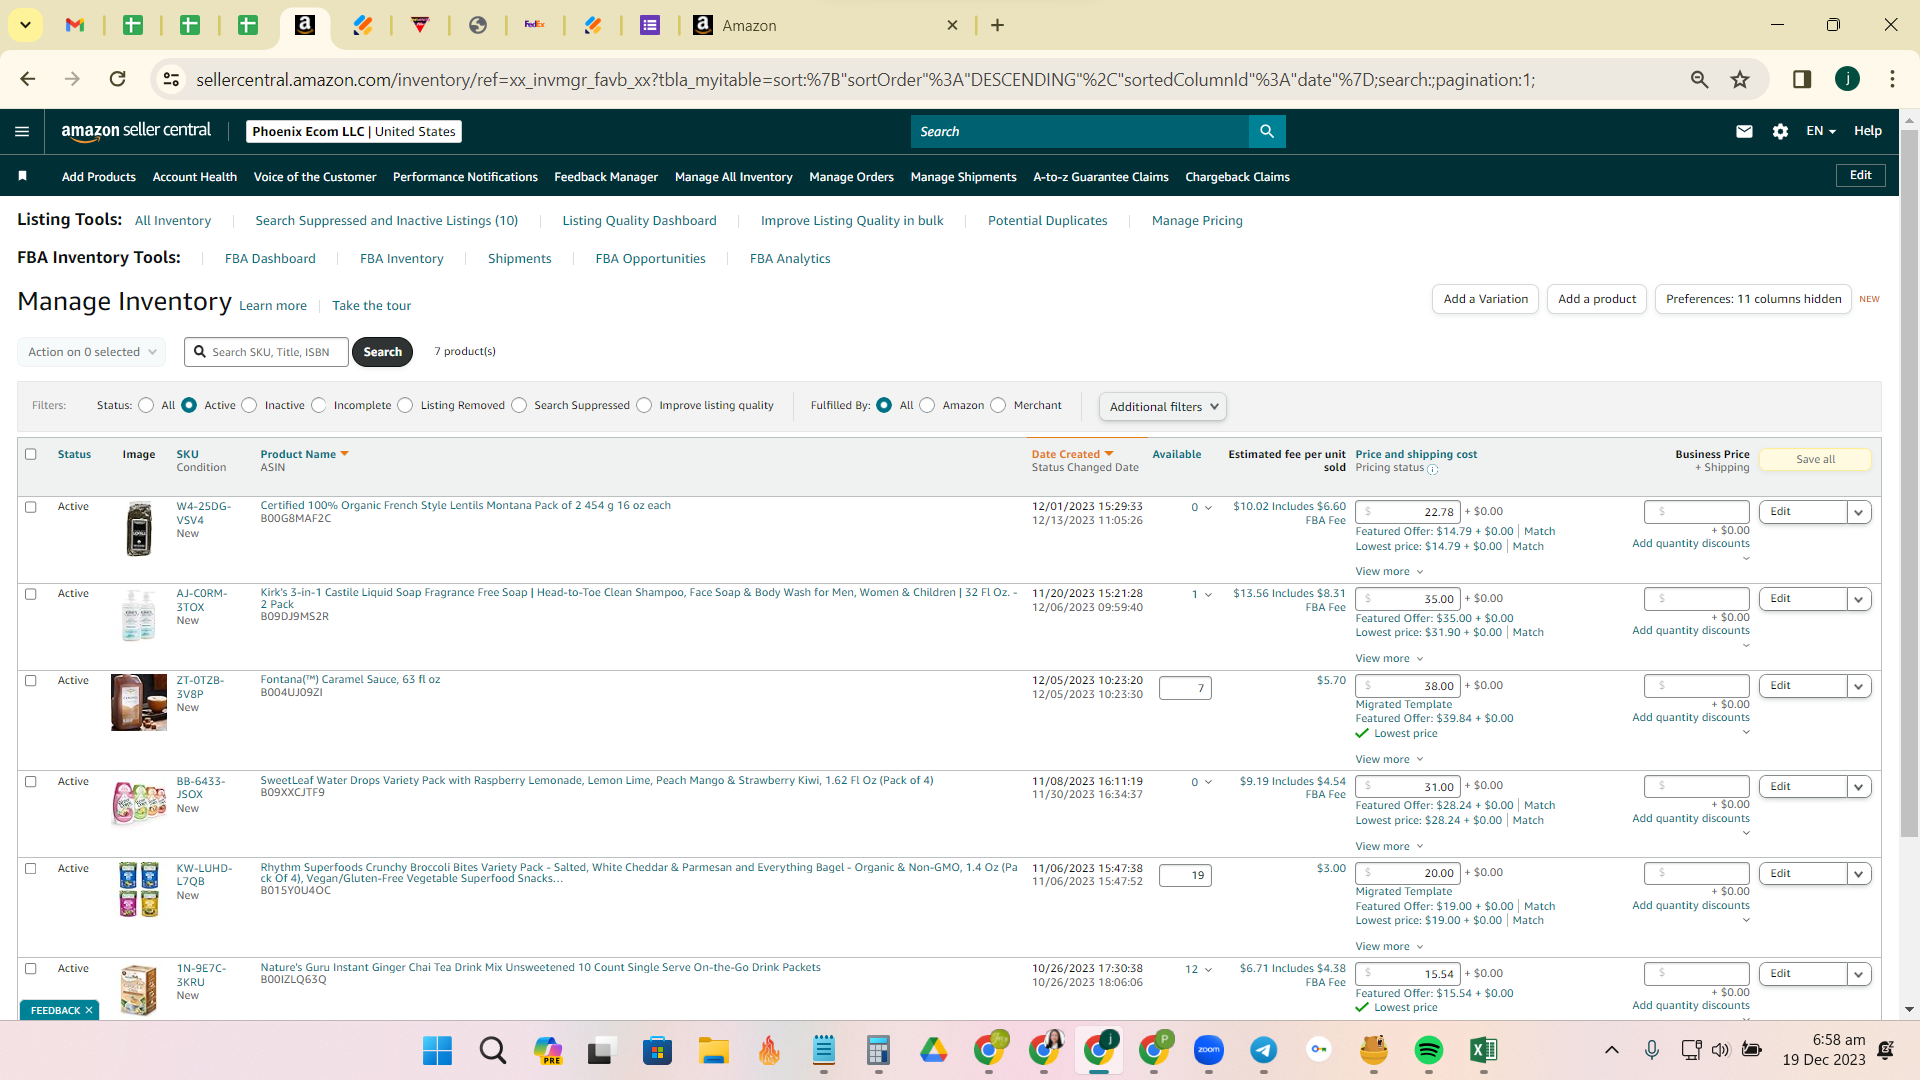Open the Seller Central hamburger menu
Screen dimensions: 1920x1080
point(22,131)
